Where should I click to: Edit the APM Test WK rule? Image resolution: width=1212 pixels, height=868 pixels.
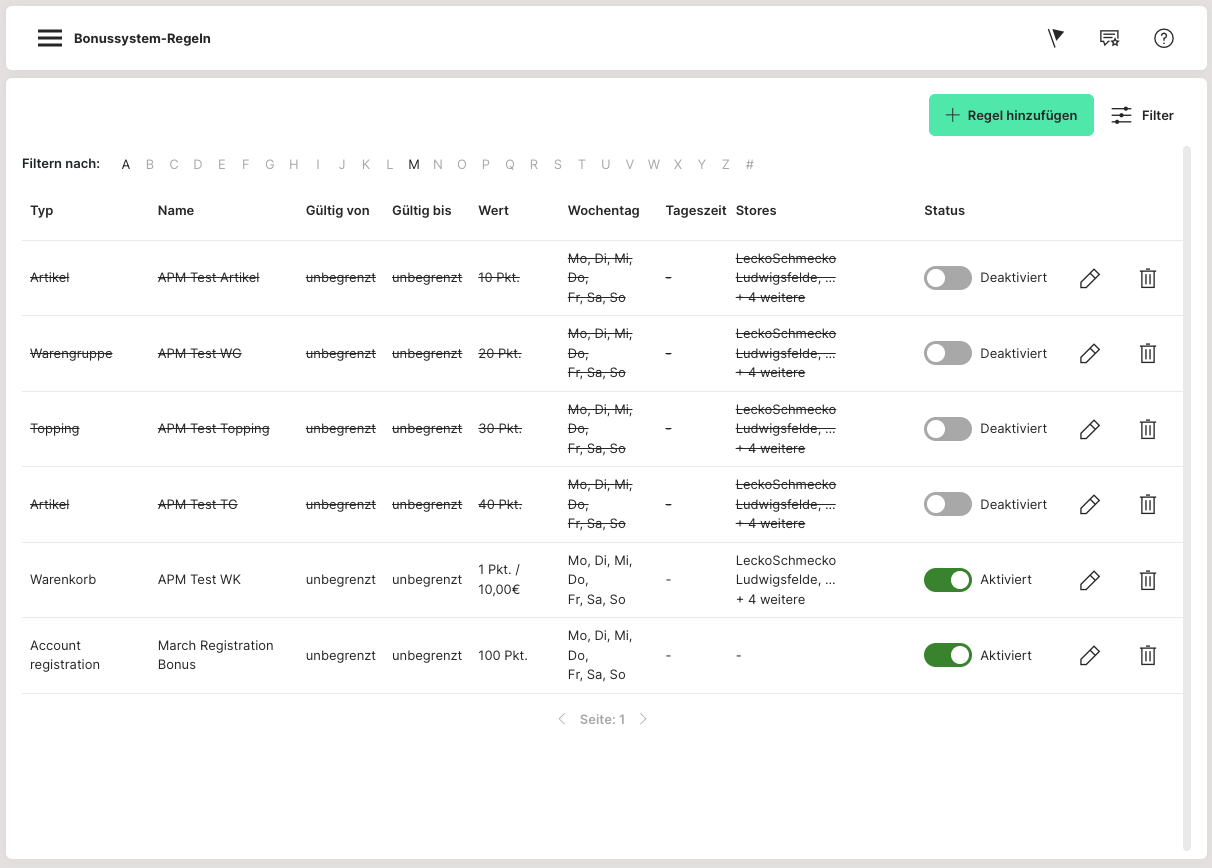pyautogui.click(x=1090, y=580)
